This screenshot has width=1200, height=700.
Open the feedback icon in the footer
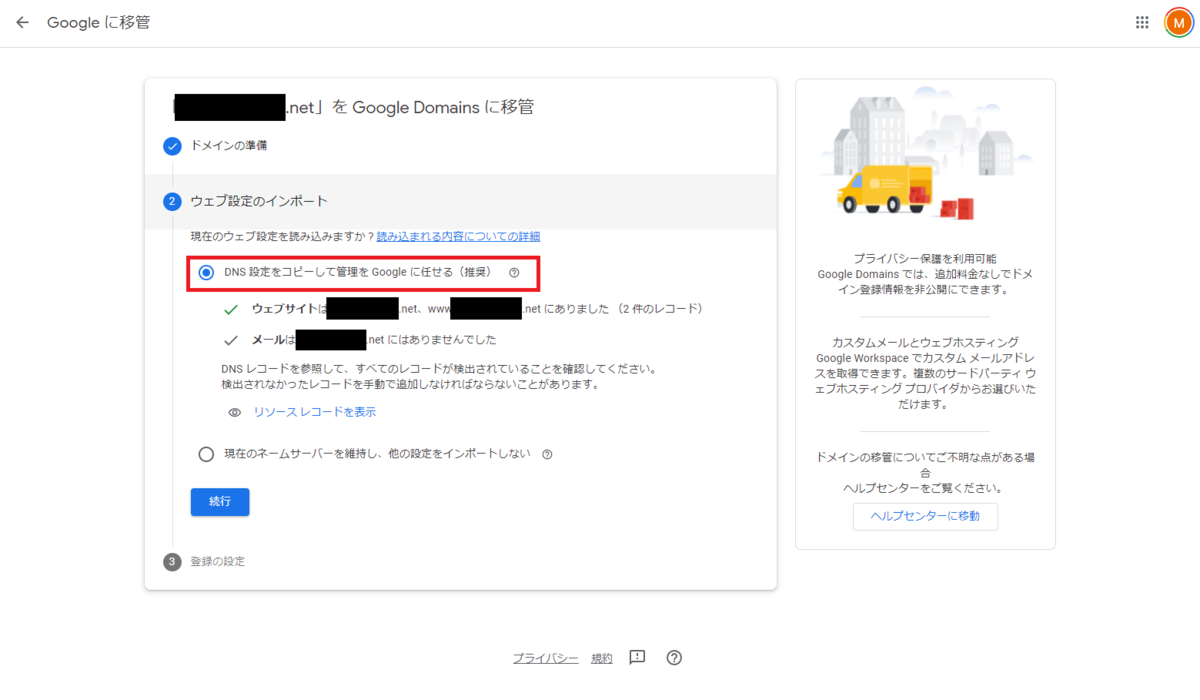(x=637, y=657)
